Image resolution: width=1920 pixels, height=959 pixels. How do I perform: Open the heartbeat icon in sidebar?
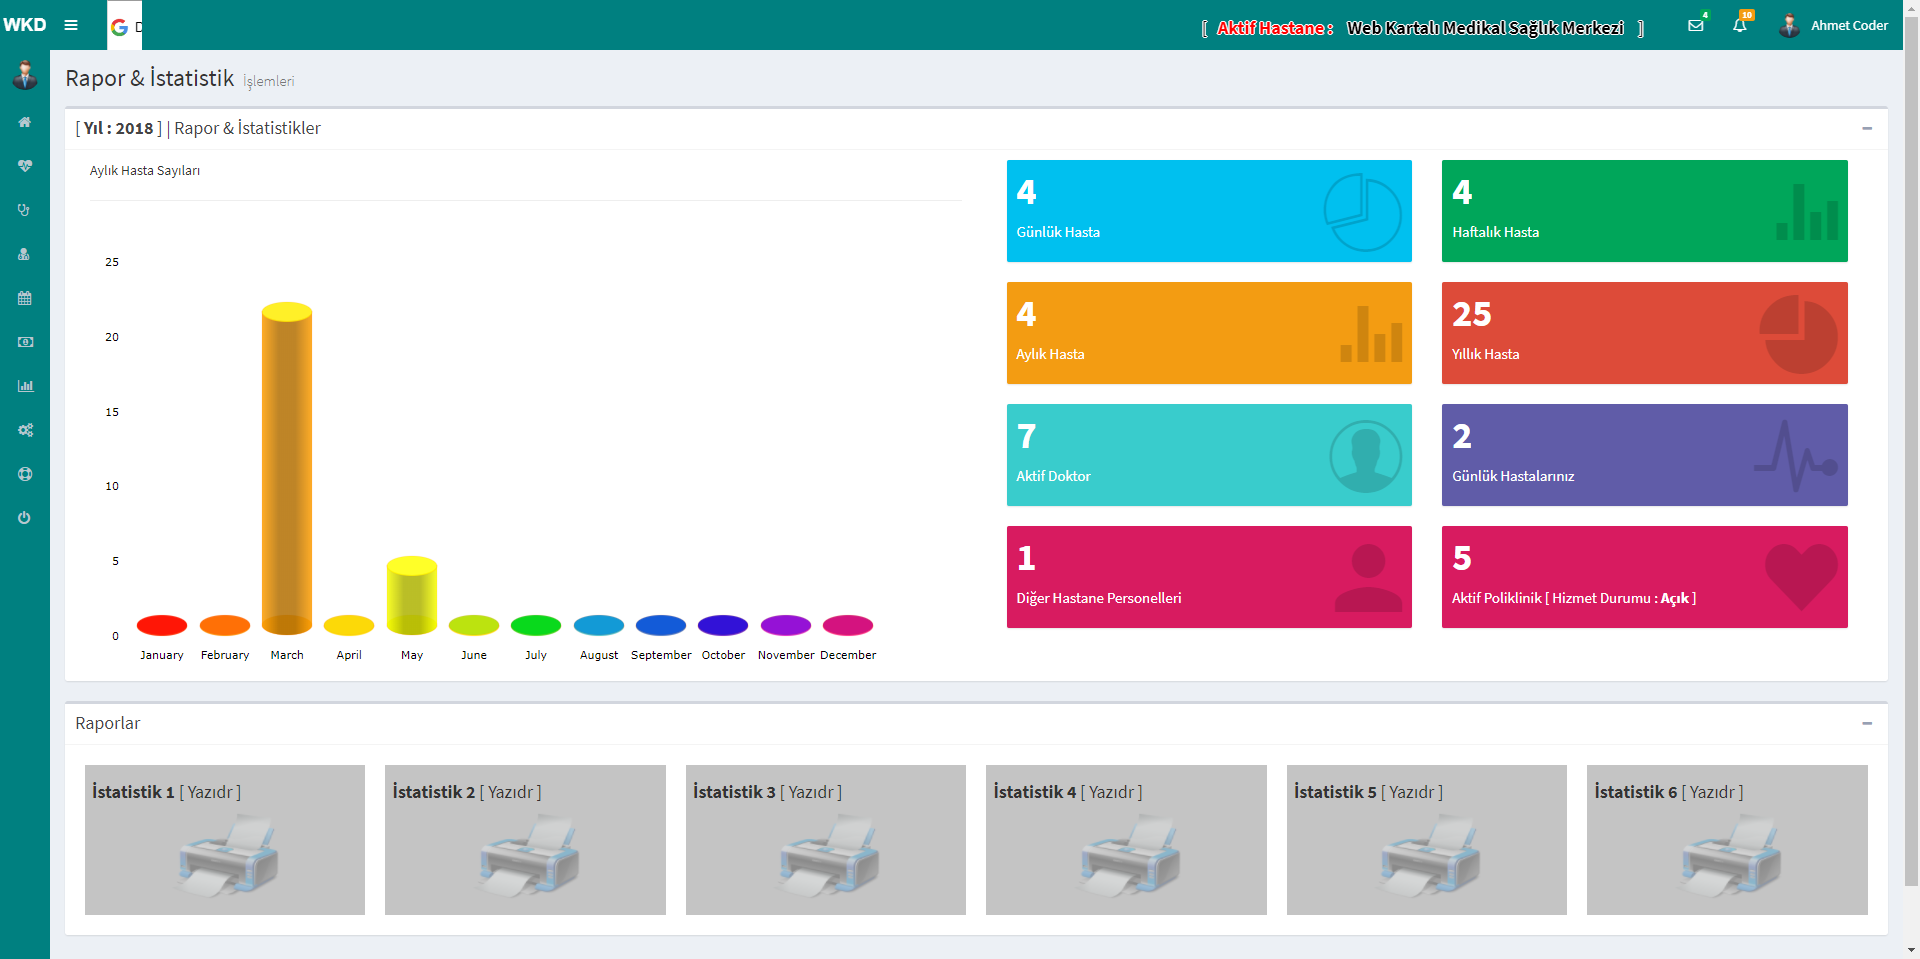pos(25,166)
